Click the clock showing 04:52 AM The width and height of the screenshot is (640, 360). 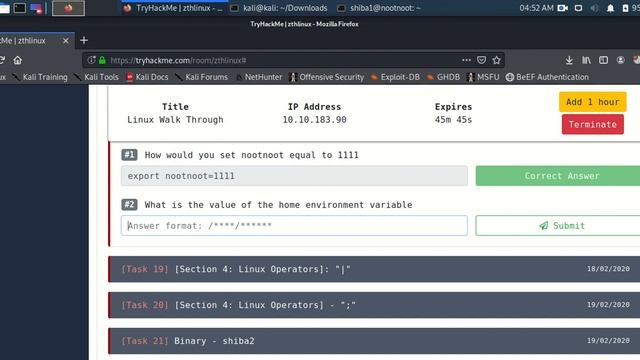(536, 8)
